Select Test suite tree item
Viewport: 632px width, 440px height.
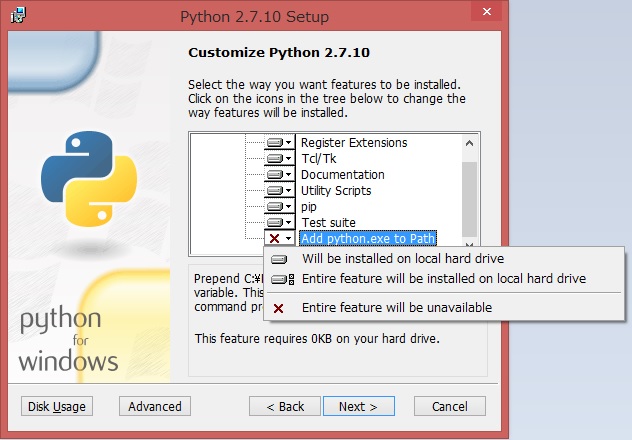(x=328, y=222)
